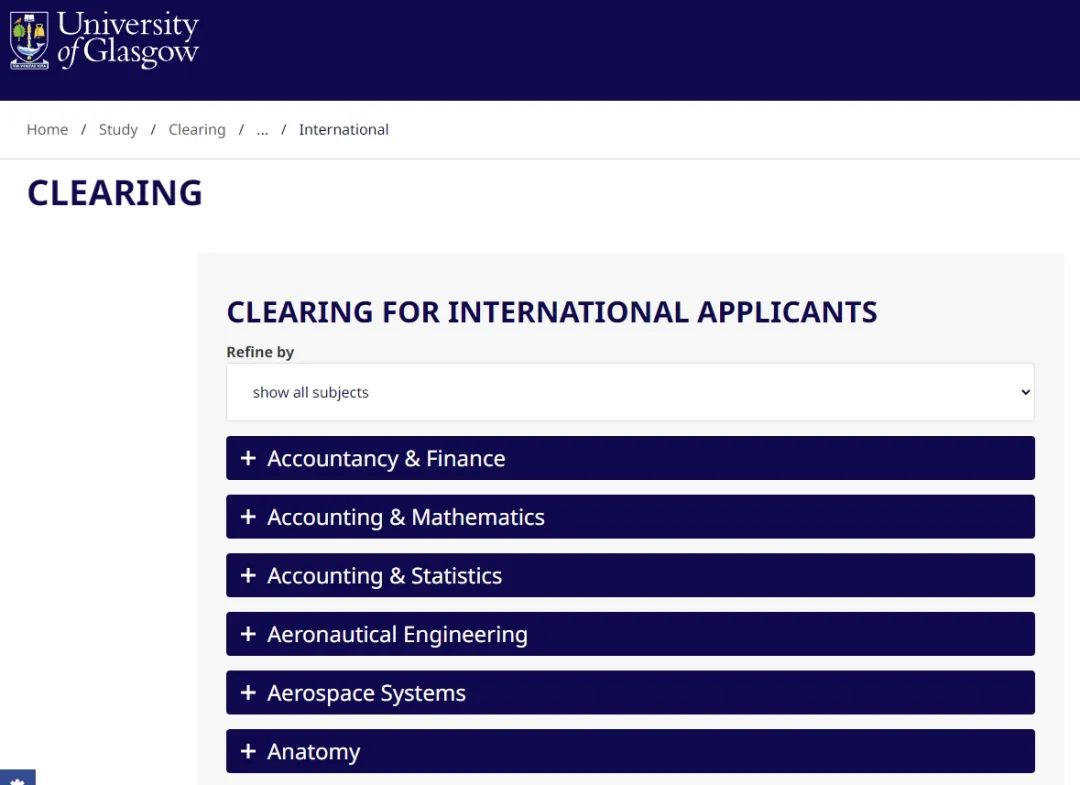Viewport: 1080px width, 785px height.
Task: Click the plus icon beside Accounting & Mathematics
Action: click(x=248, y=516)
